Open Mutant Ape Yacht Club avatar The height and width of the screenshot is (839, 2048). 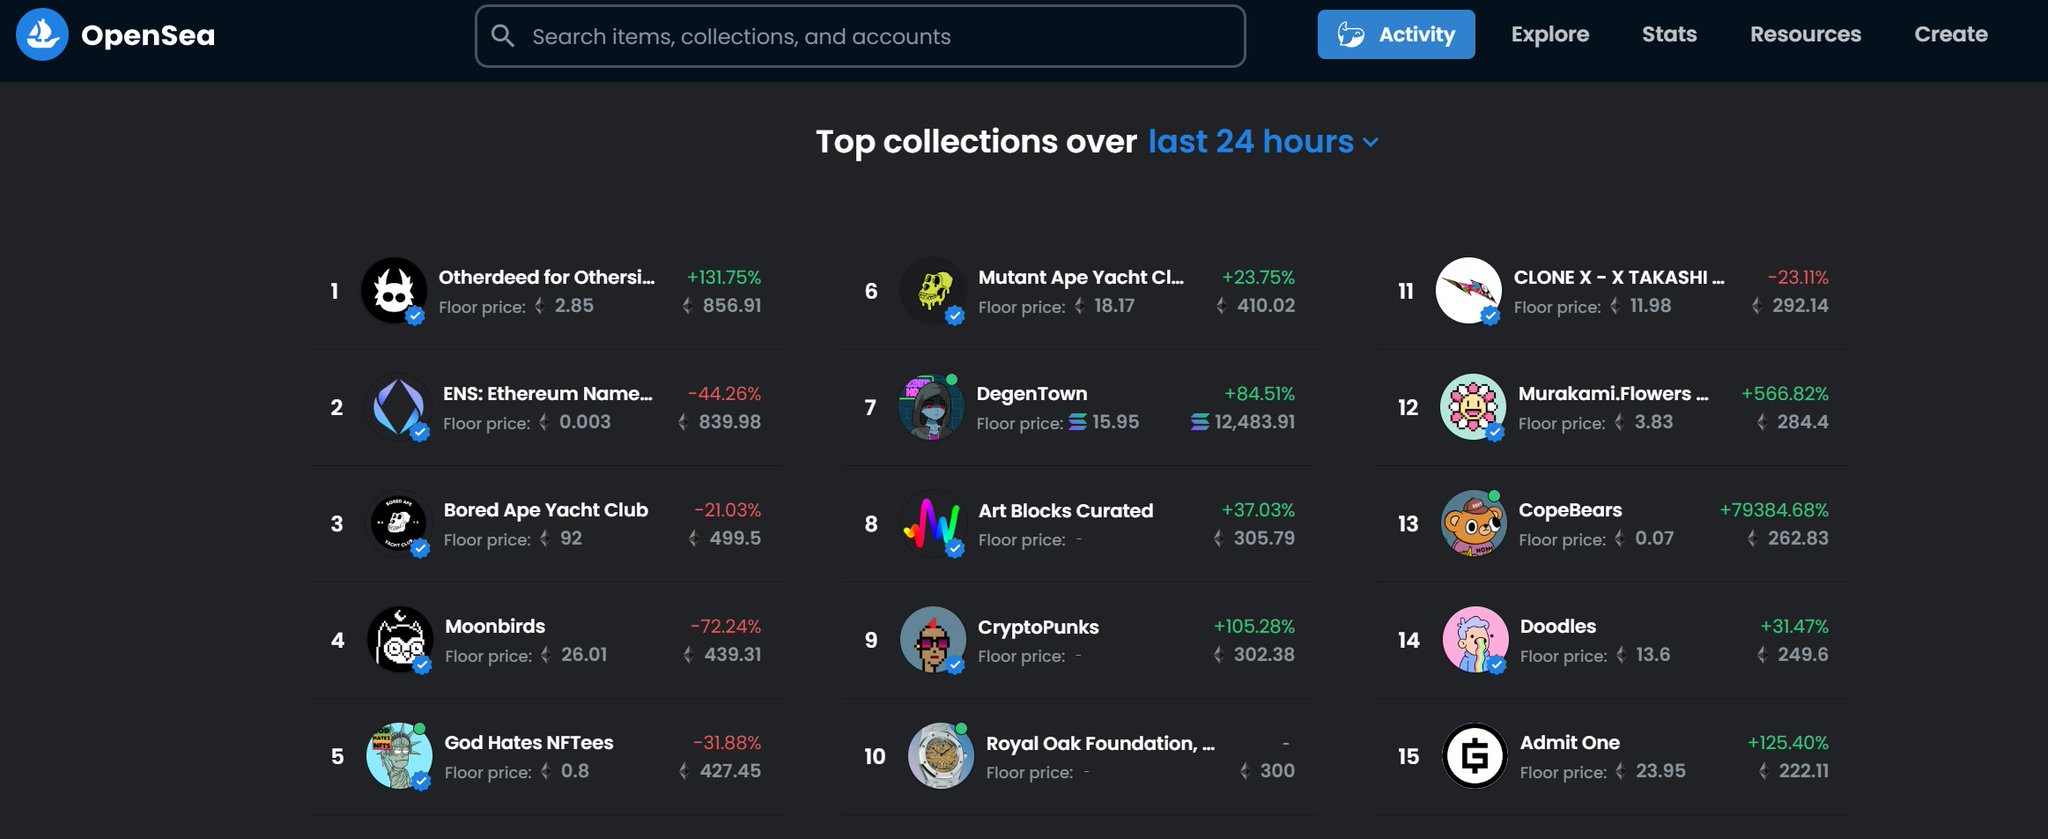(933, 290)
